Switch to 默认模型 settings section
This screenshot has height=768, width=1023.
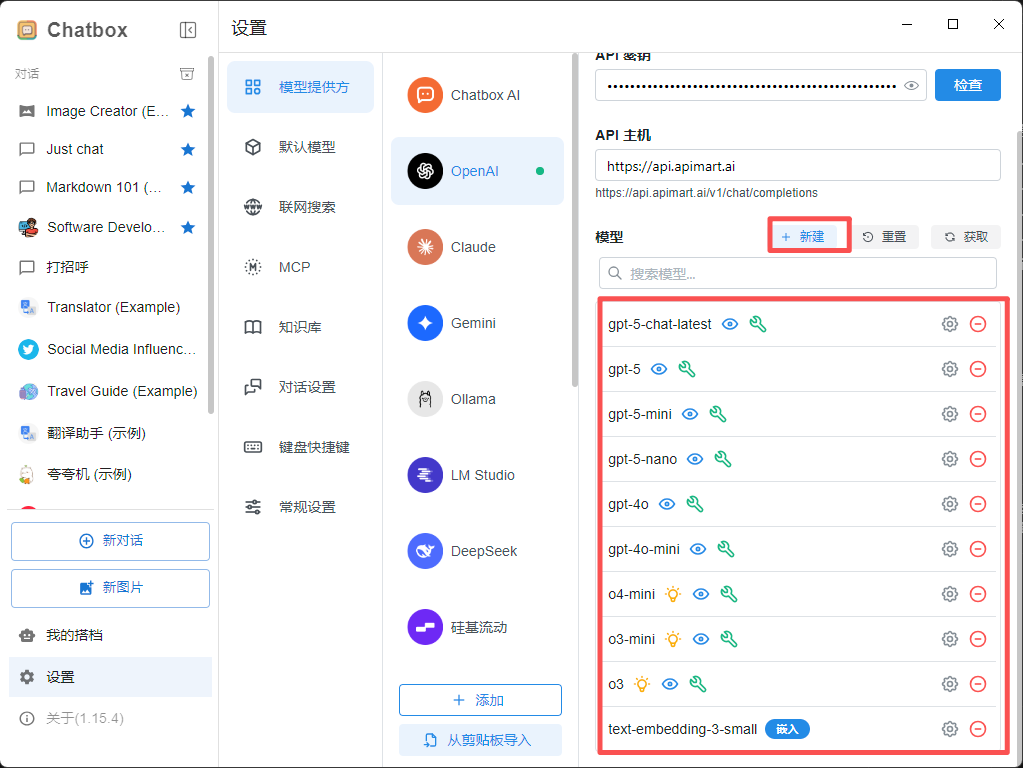(300, 147)
